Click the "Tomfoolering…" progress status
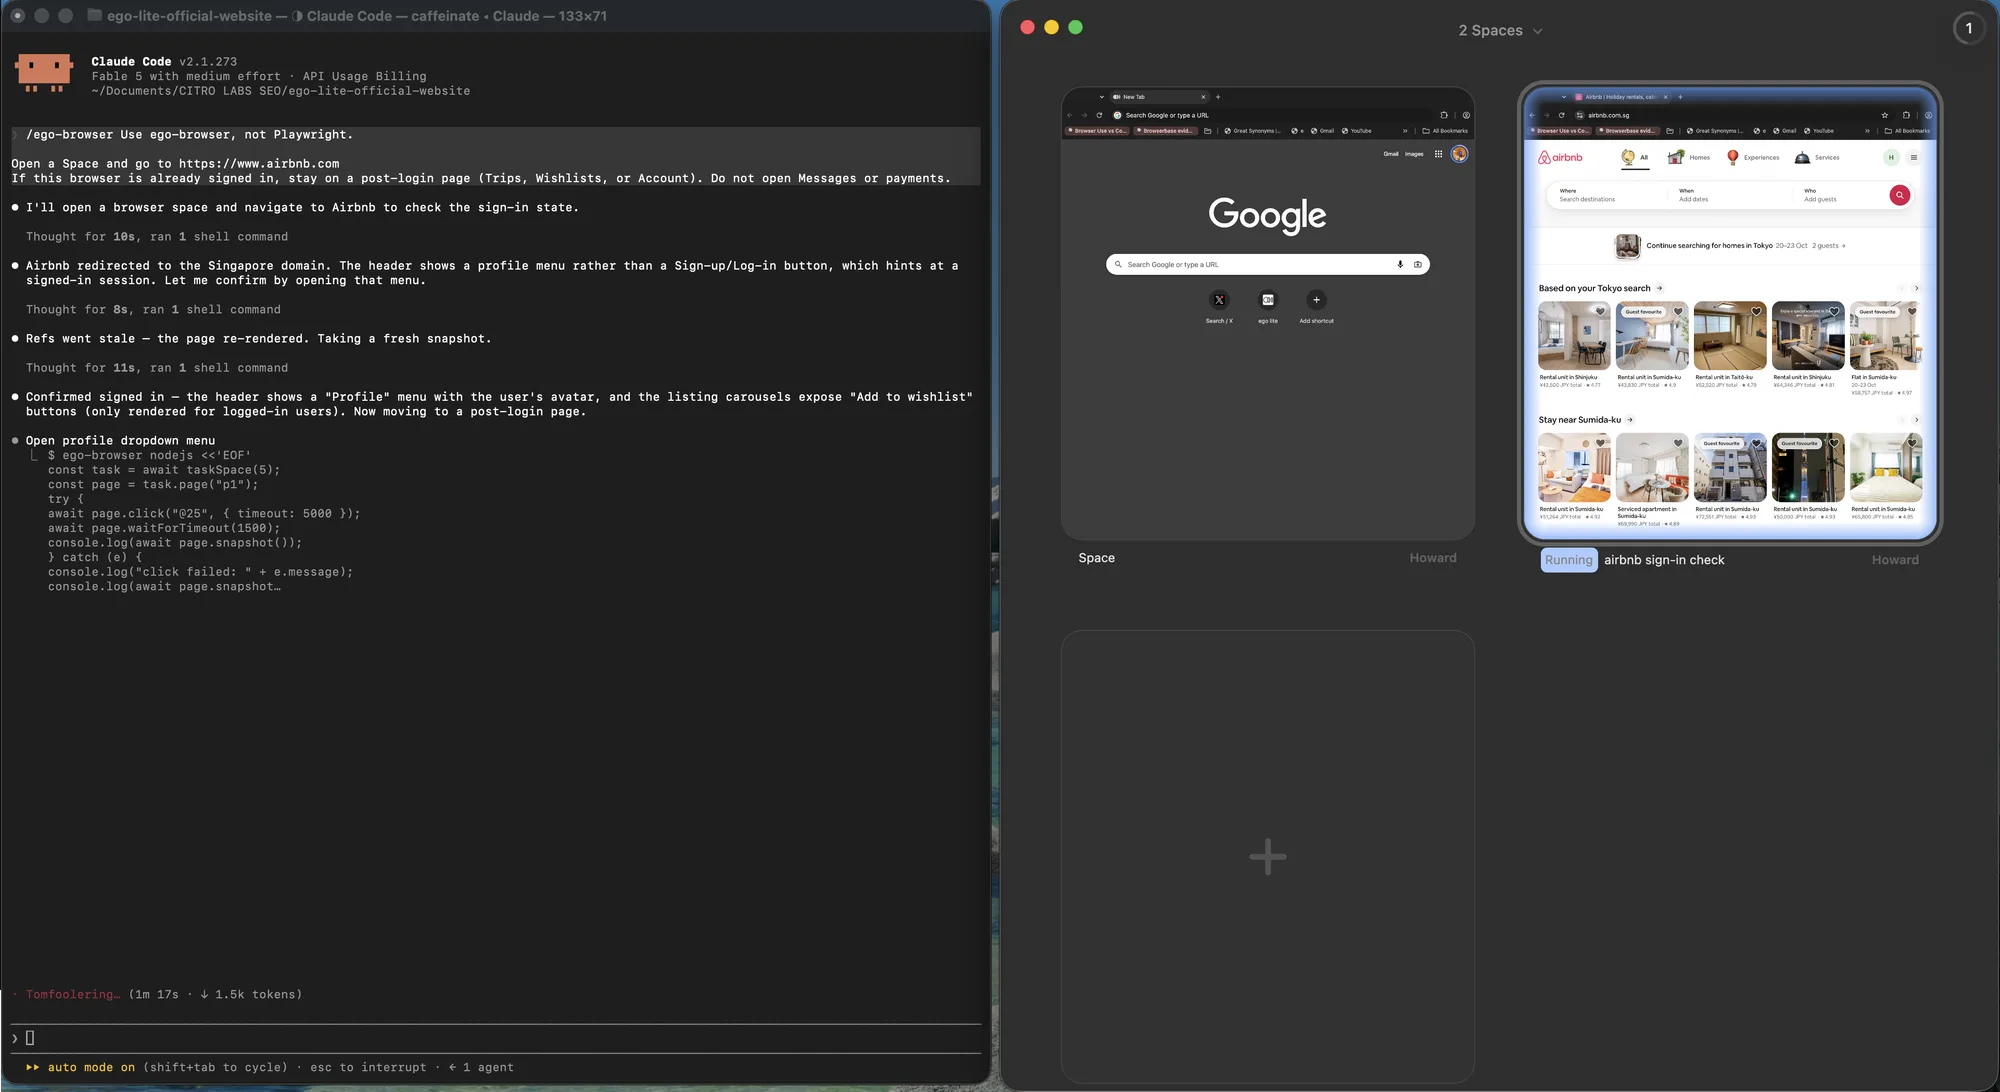Viewport: 2000px width, 1092px height. tap(72, 994)
